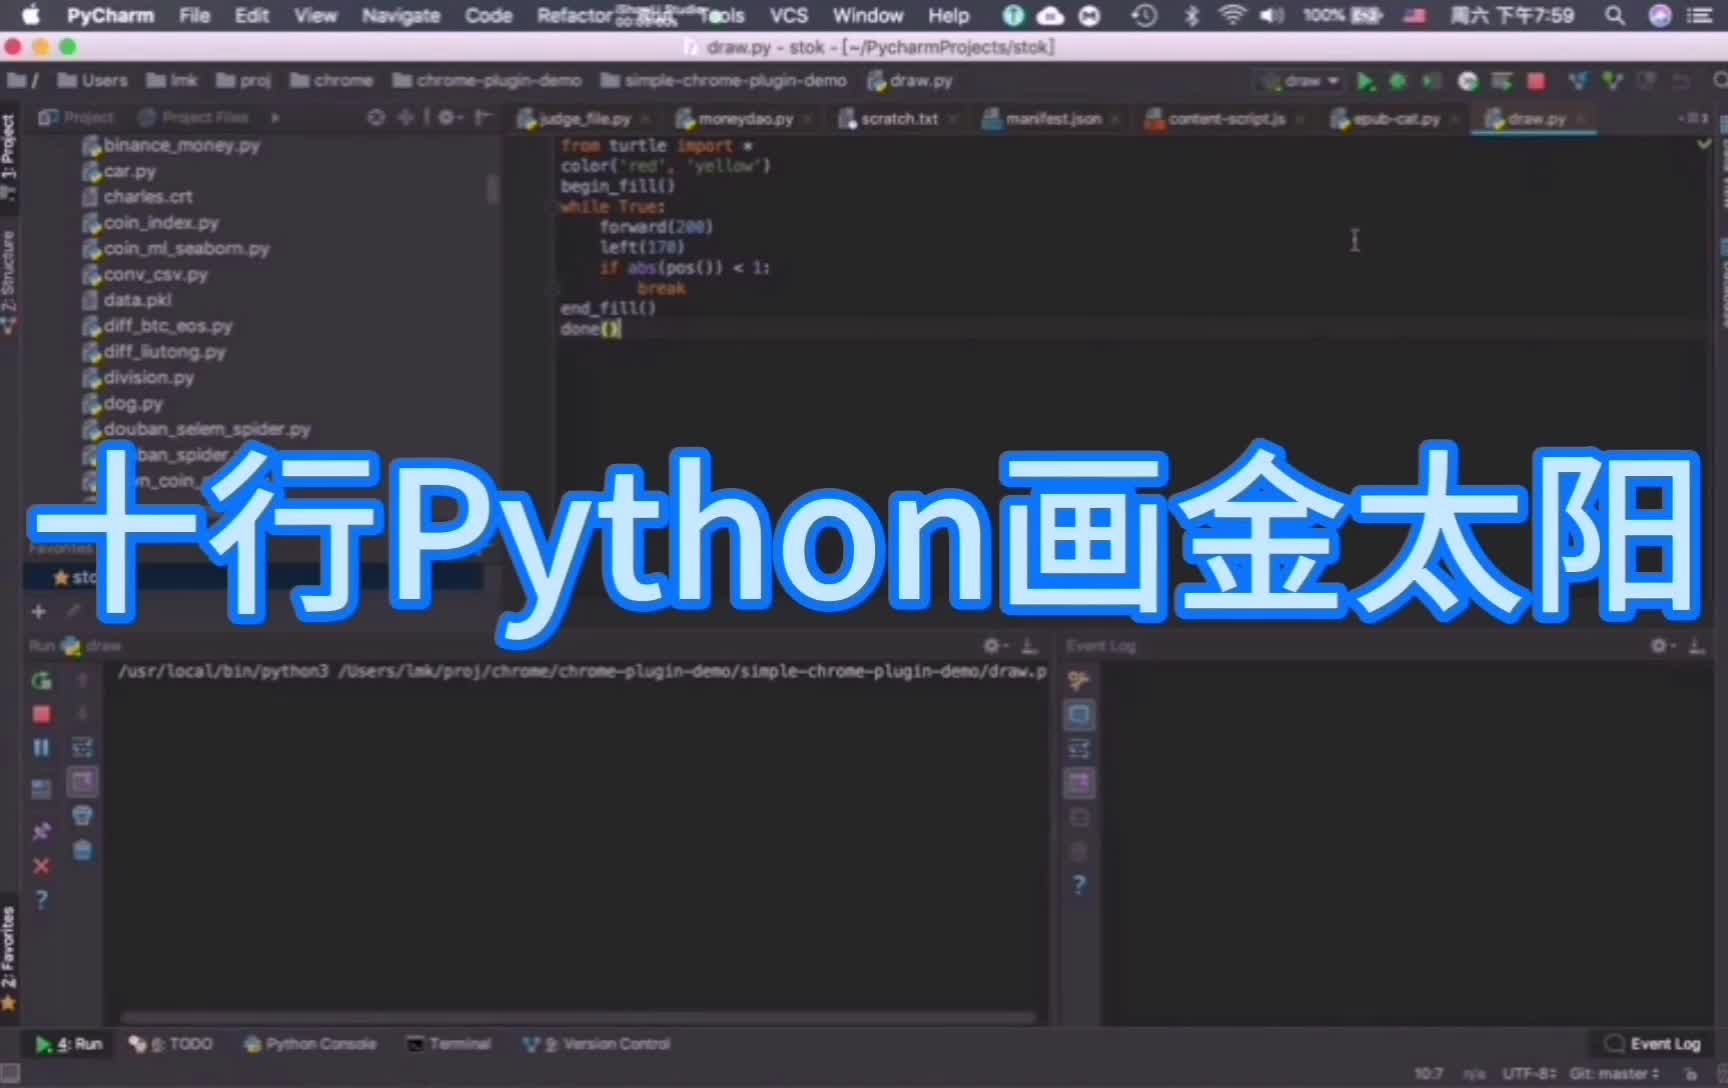This screenshot has height=1088, width=1728.
Task: Open the run configurations dropdown labeled draw
Action: [1300, 81]
